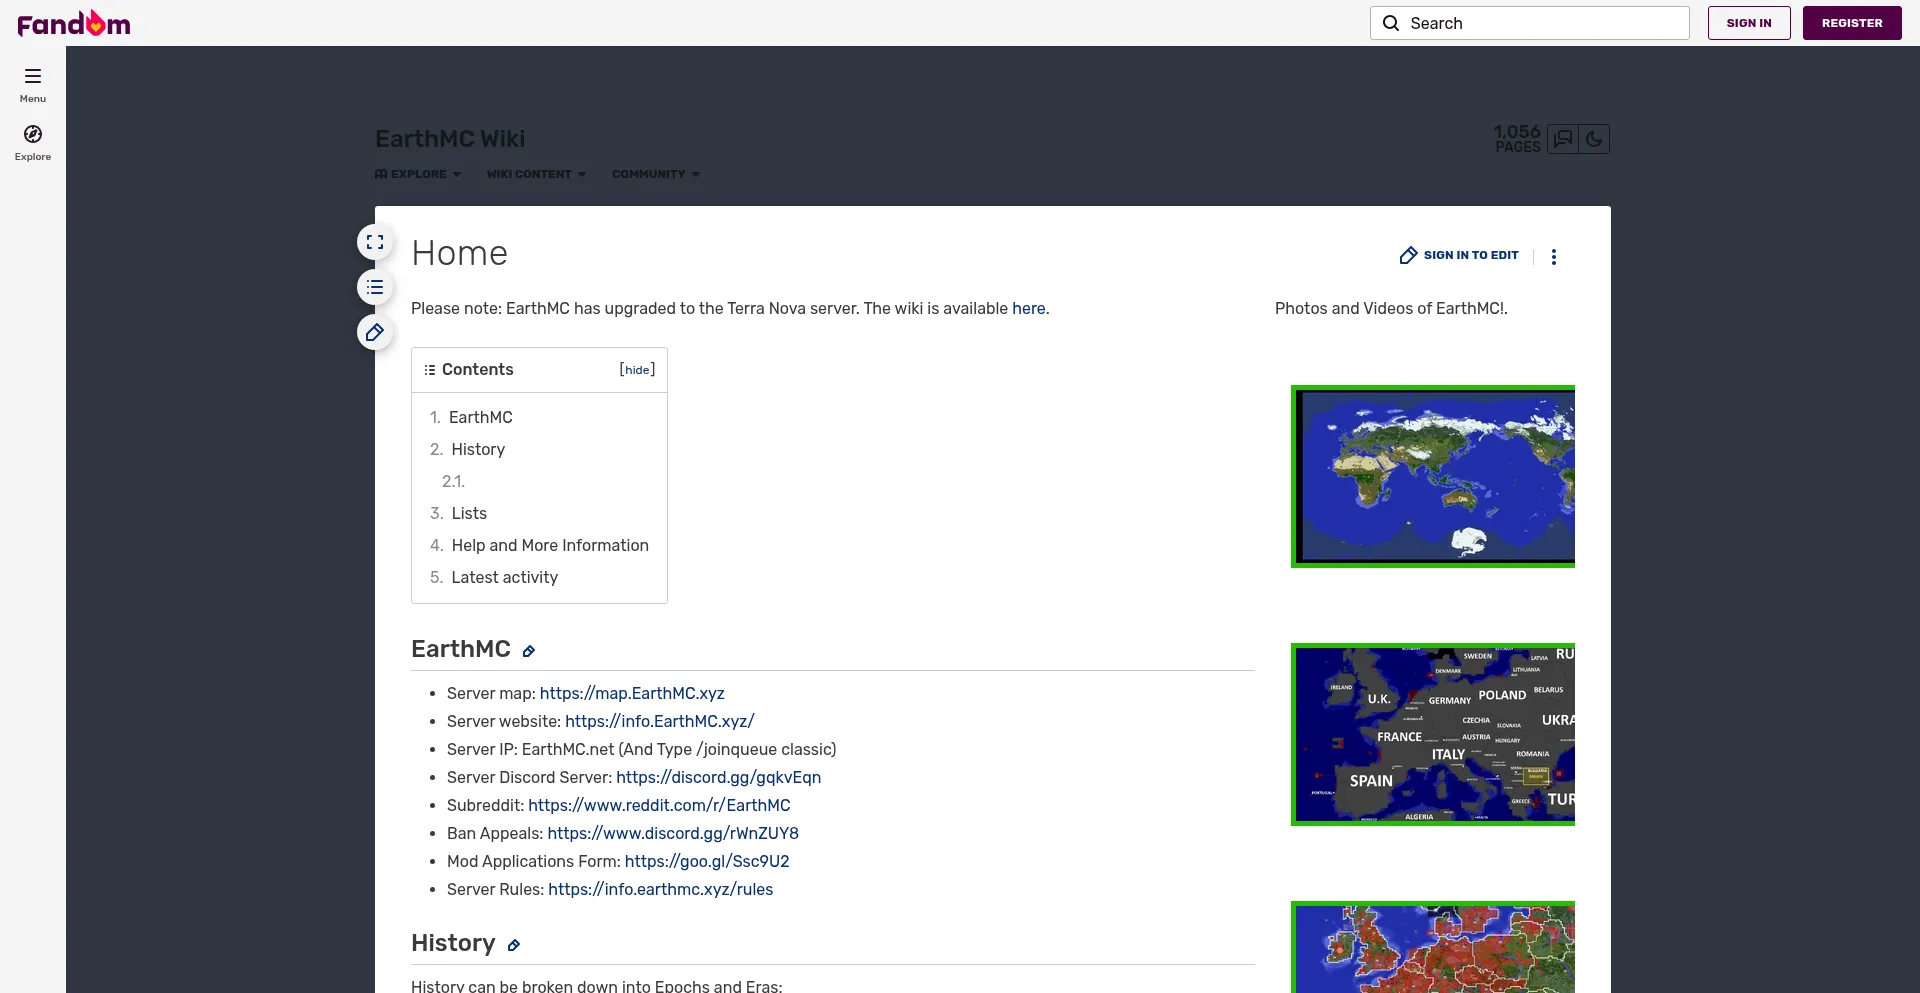
Task: Open the map.EarthMC.xyz server map link
Action: pyautogui.click(x=632, y=693)
